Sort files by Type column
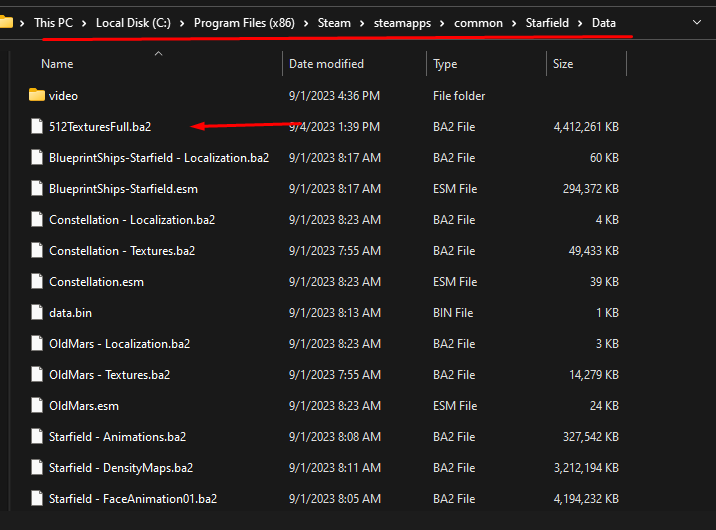The height and width of the screenshot is (530, 716). [445, 64]
